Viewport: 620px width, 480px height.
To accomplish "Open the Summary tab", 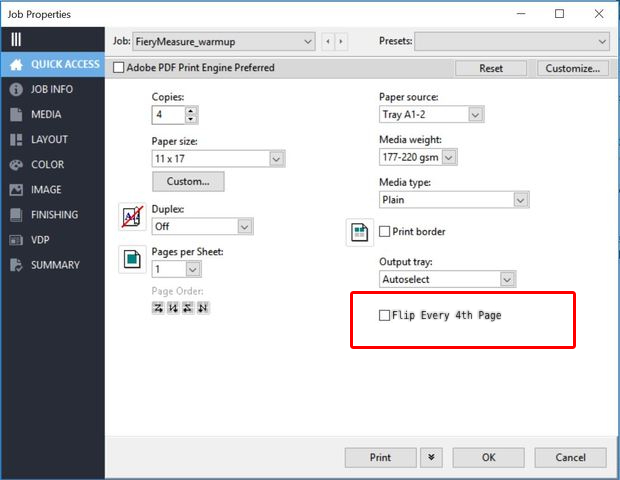I will [x=53, y=265].
